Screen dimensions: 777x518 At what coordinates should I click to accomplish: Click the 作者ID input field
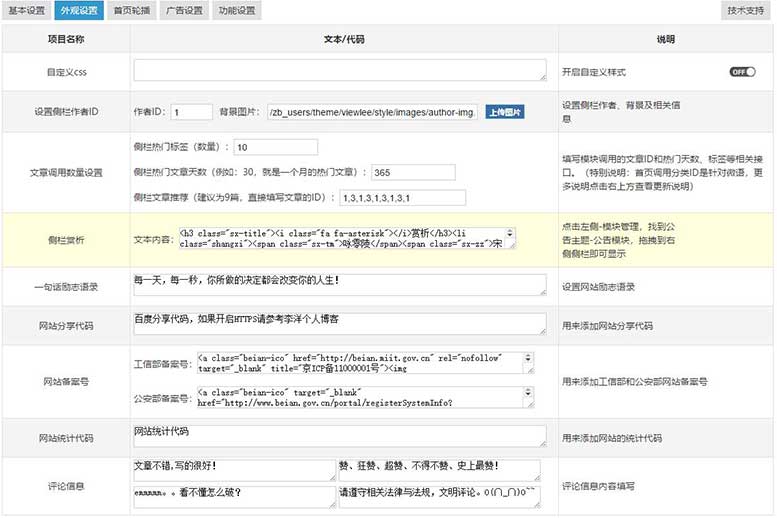[192, 112]
